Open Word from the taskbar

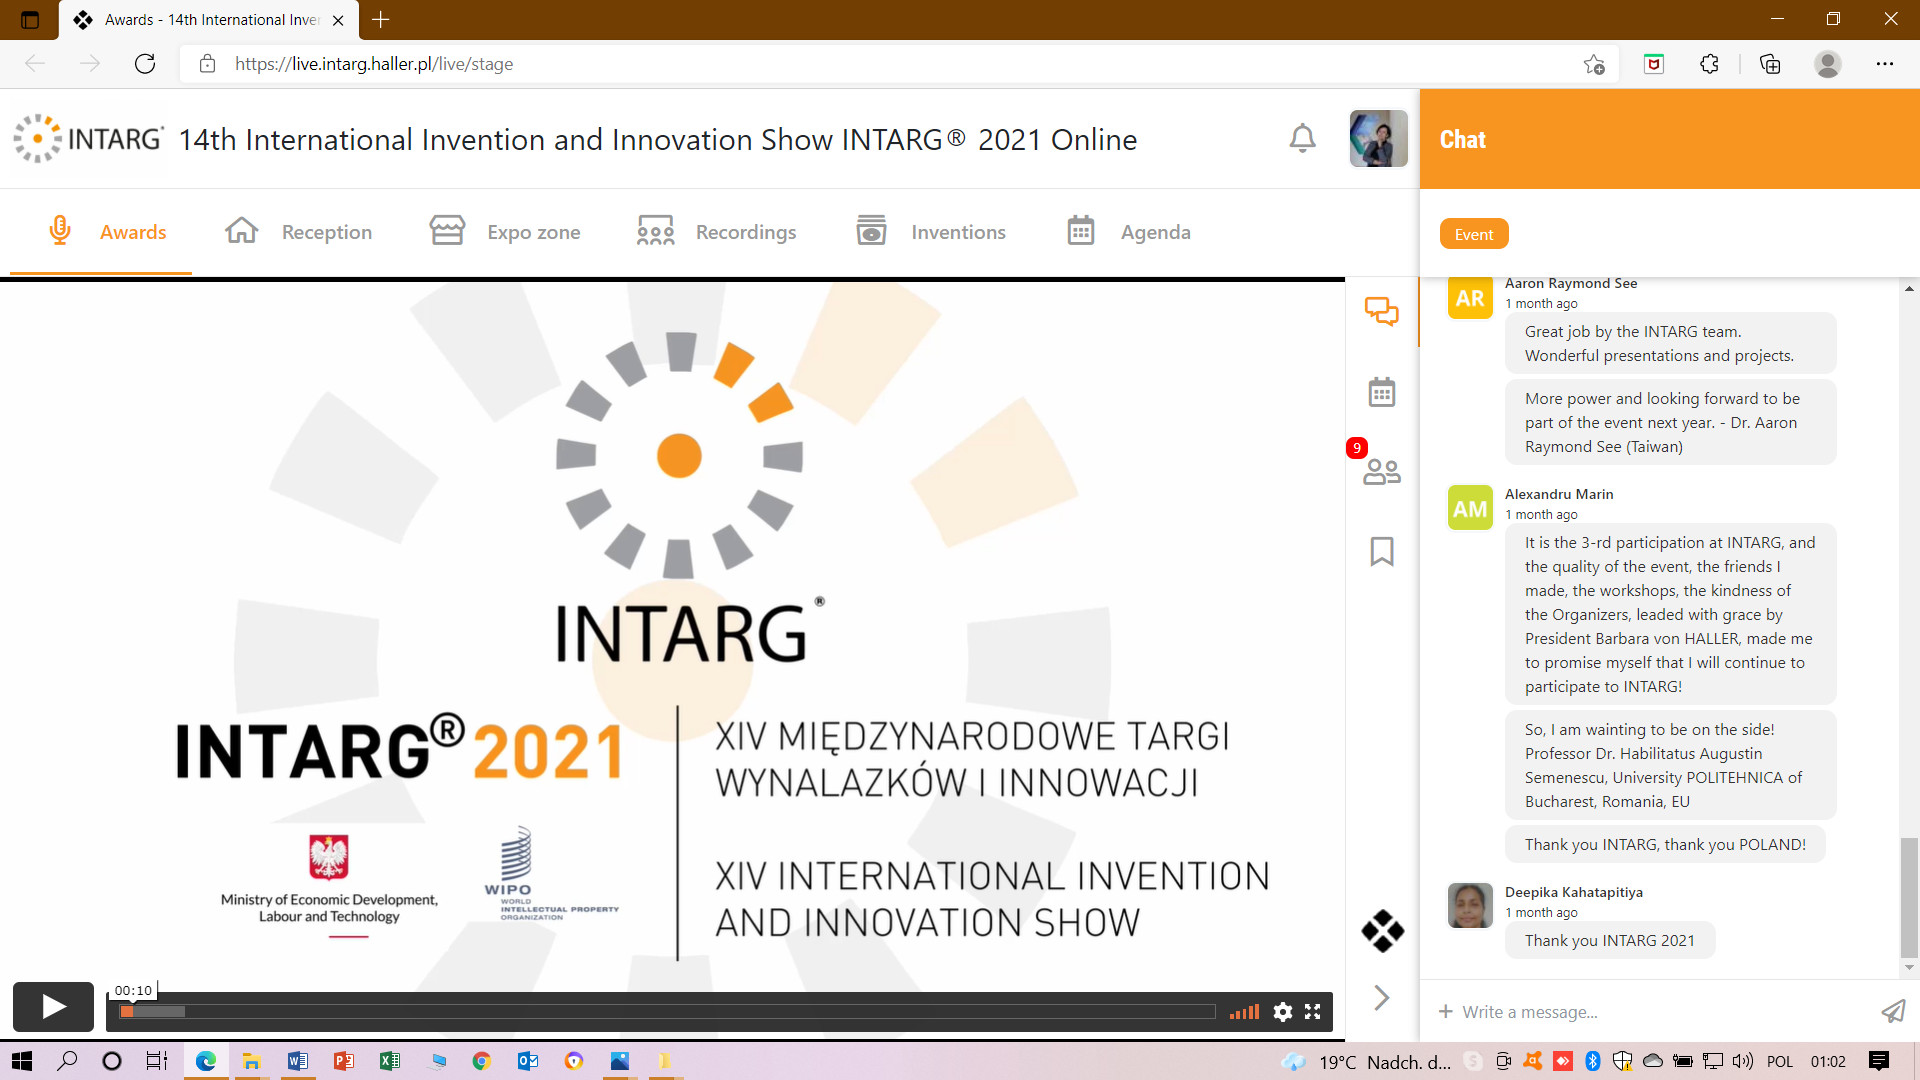click(x=297, y=1061)
